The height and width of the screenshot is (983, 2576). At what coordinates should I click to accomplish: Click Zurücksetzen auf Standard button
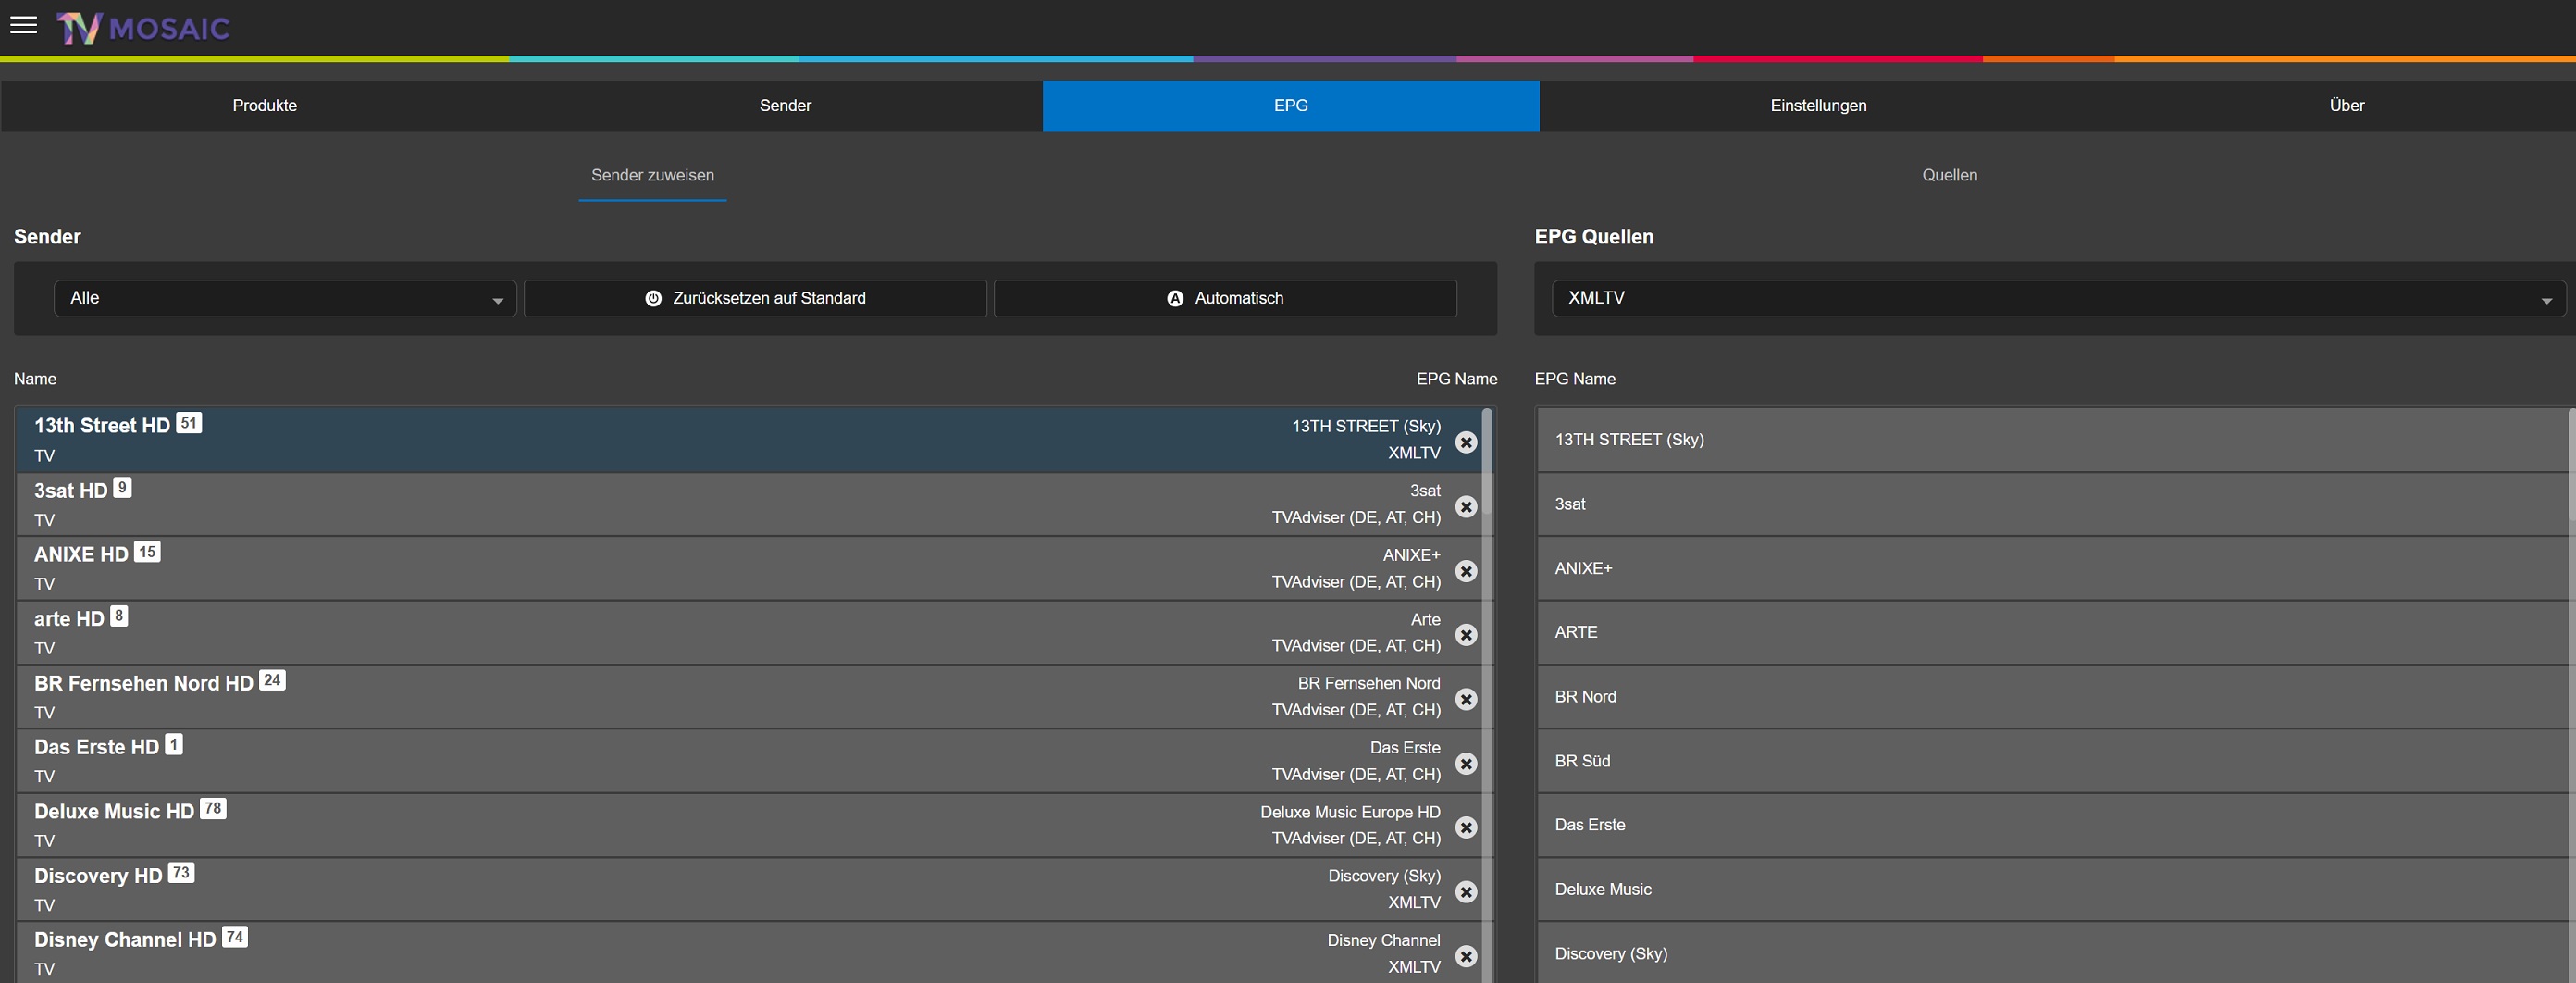click(x=755, y=298)
